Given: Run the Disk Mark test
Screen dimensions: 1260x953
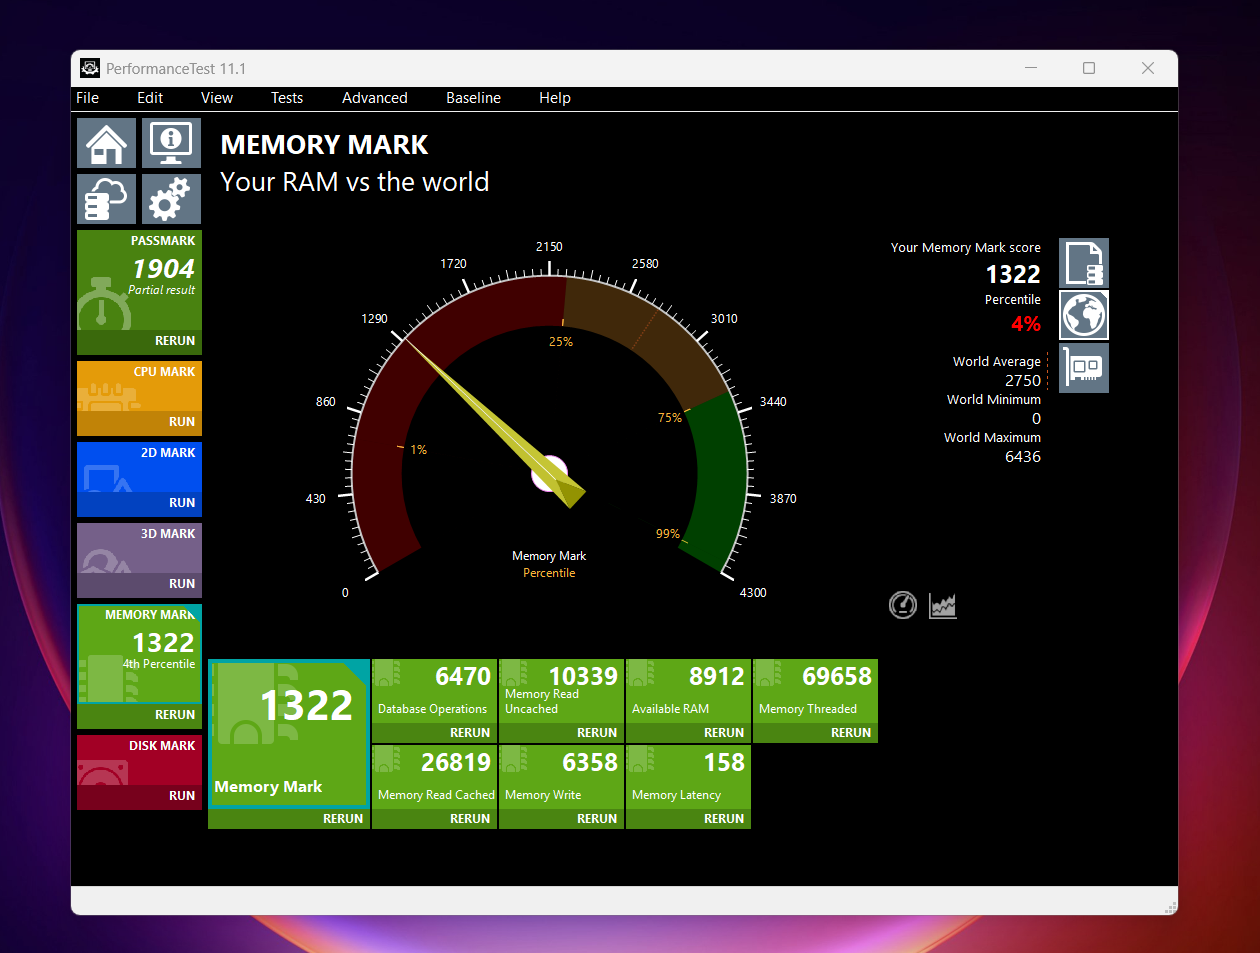Looking at the screenshot, I should point(181,796).
